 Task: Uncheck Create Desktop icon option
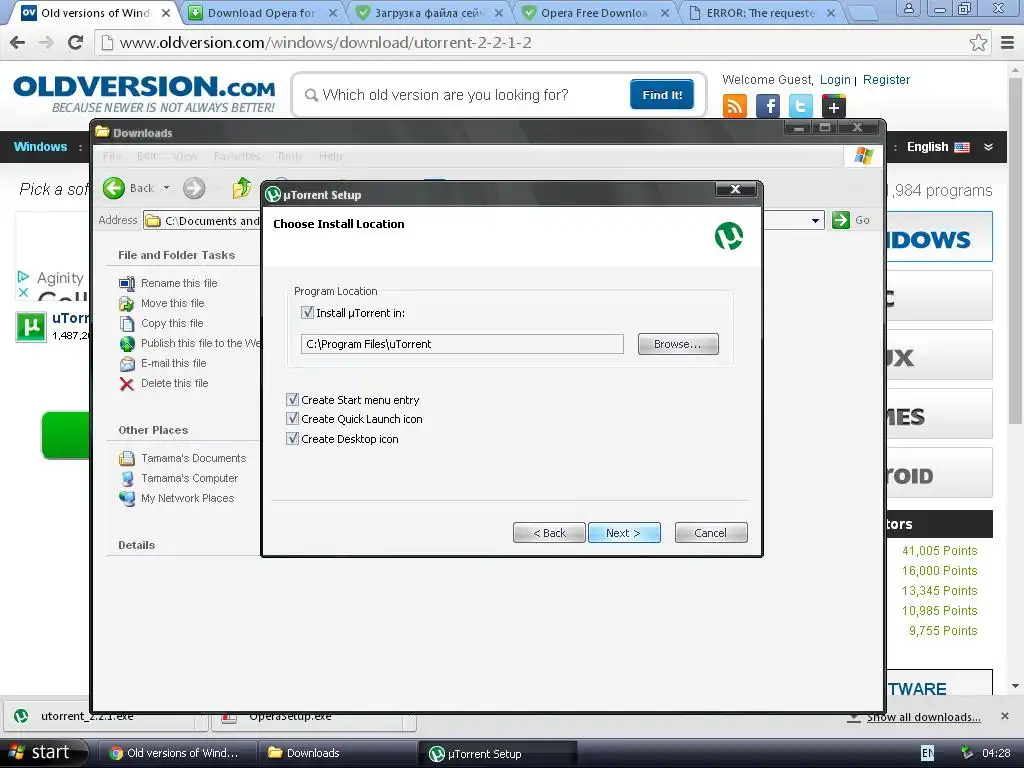(293, 438)
